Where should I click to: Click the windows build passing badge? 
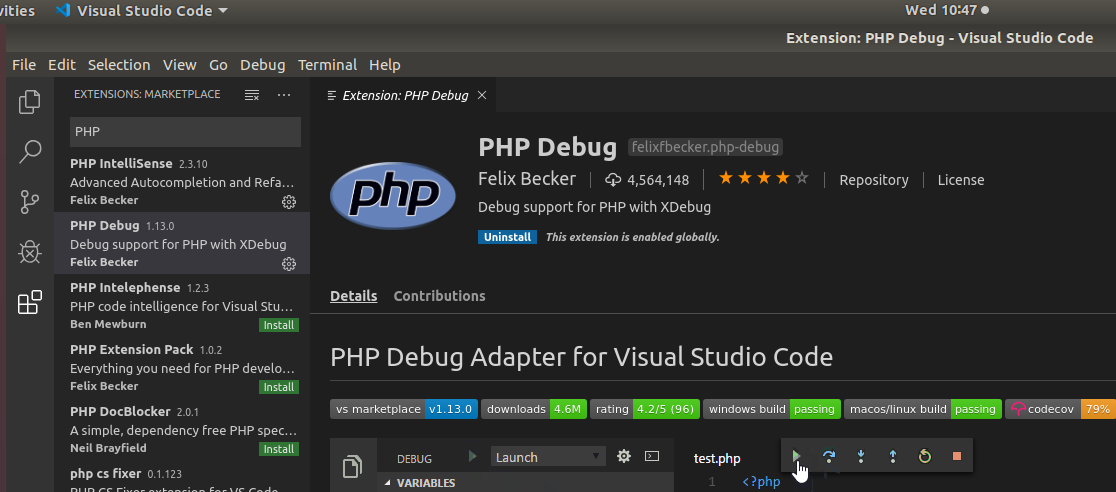[772, 409]
